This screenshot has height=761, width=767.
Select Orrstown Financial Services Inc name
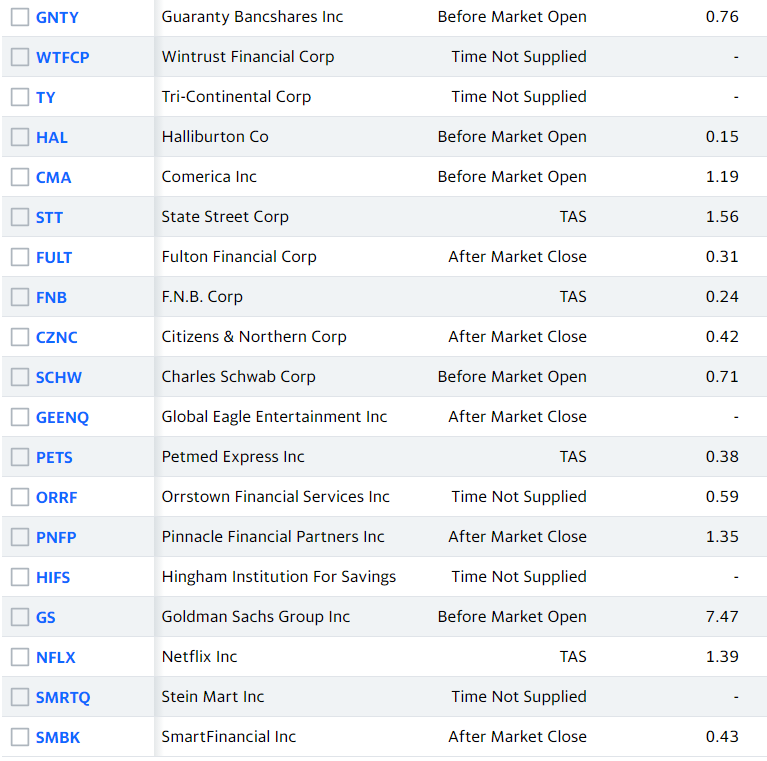click(275, 497)
